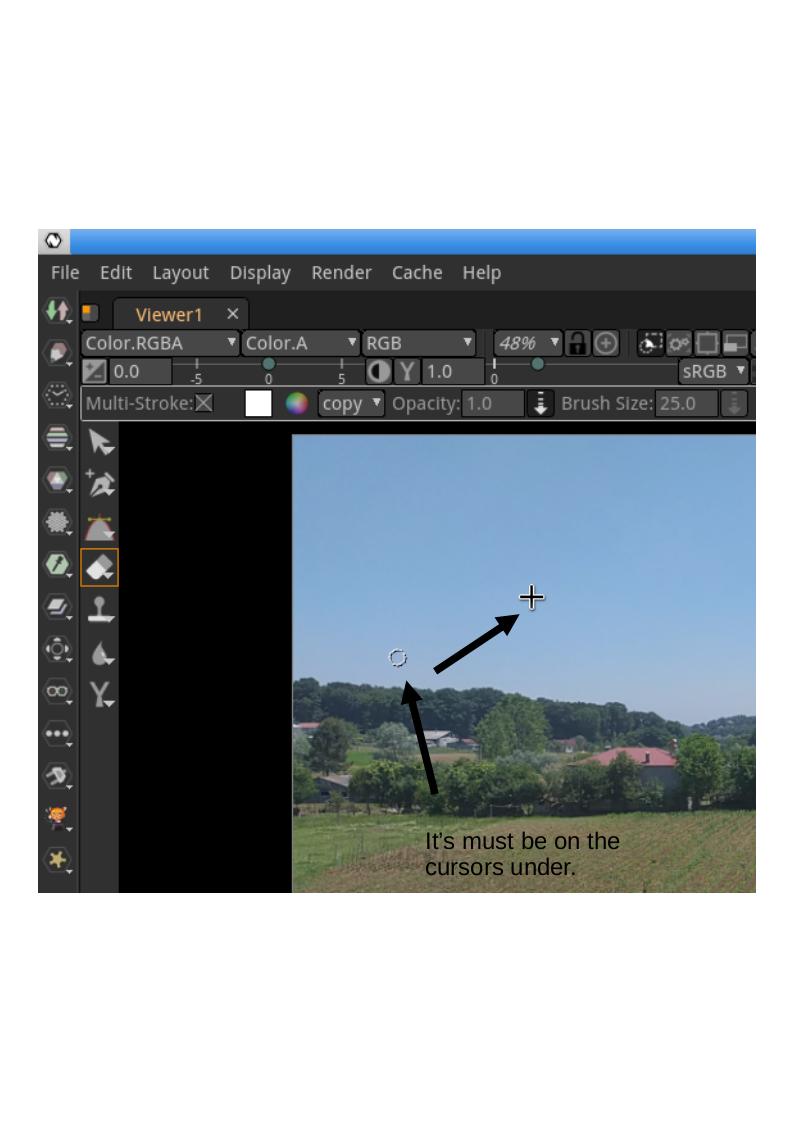This screenshot has width=794, height=1123.
Task: Open the Color.RGBA layer dropdown
Action: pos(160,343)
